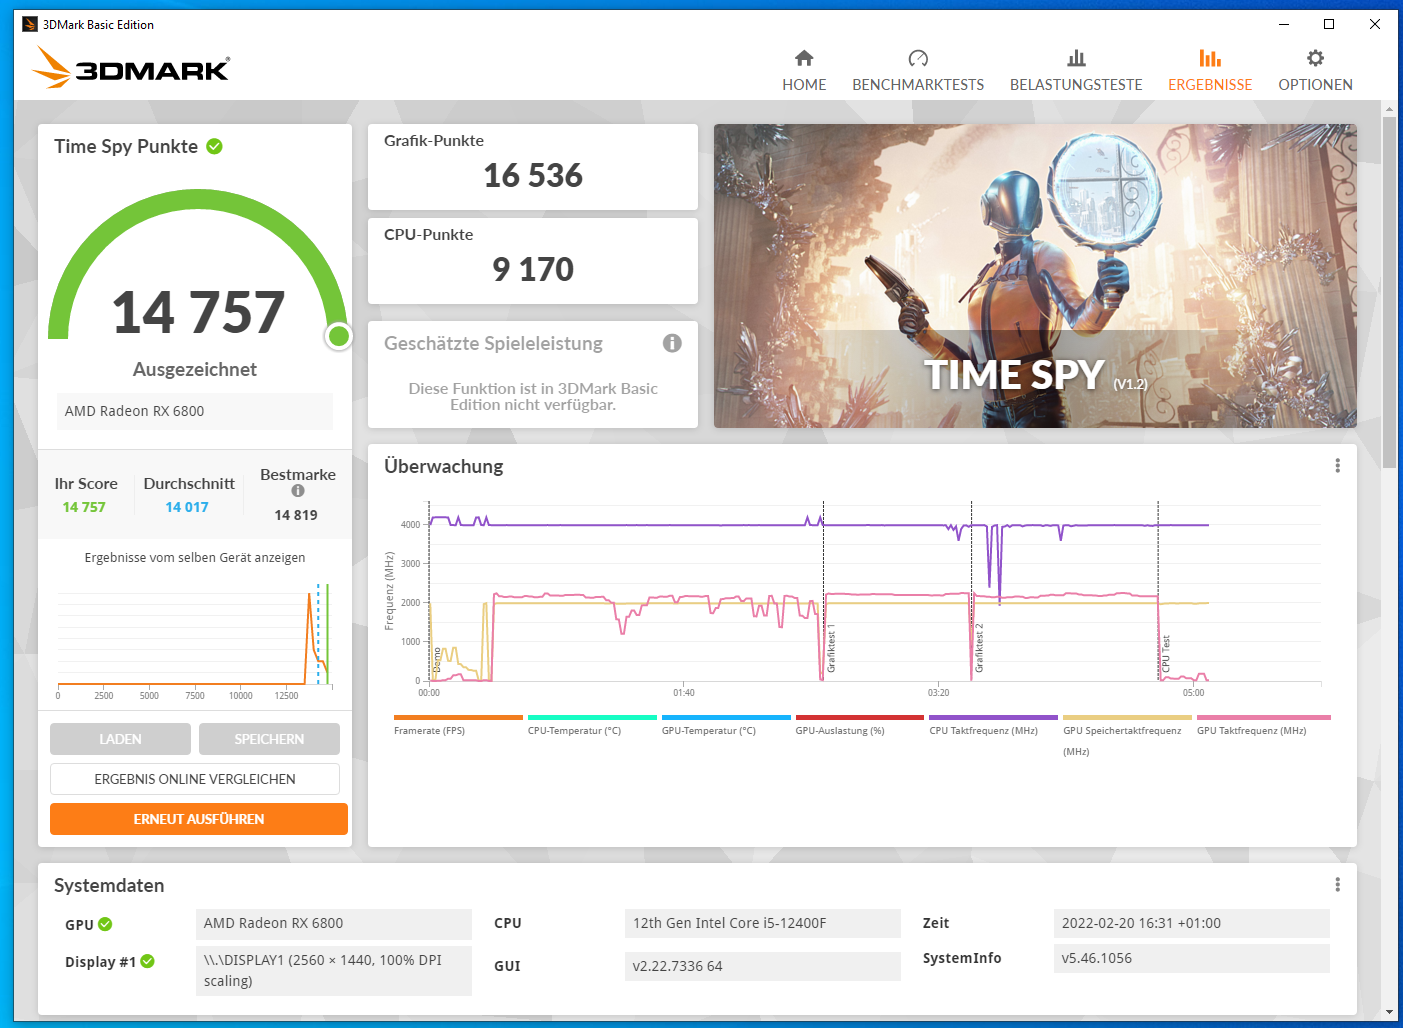Click green check icon next to GPU
The width and height of the screenshot is (1403, 1028).
105,924
